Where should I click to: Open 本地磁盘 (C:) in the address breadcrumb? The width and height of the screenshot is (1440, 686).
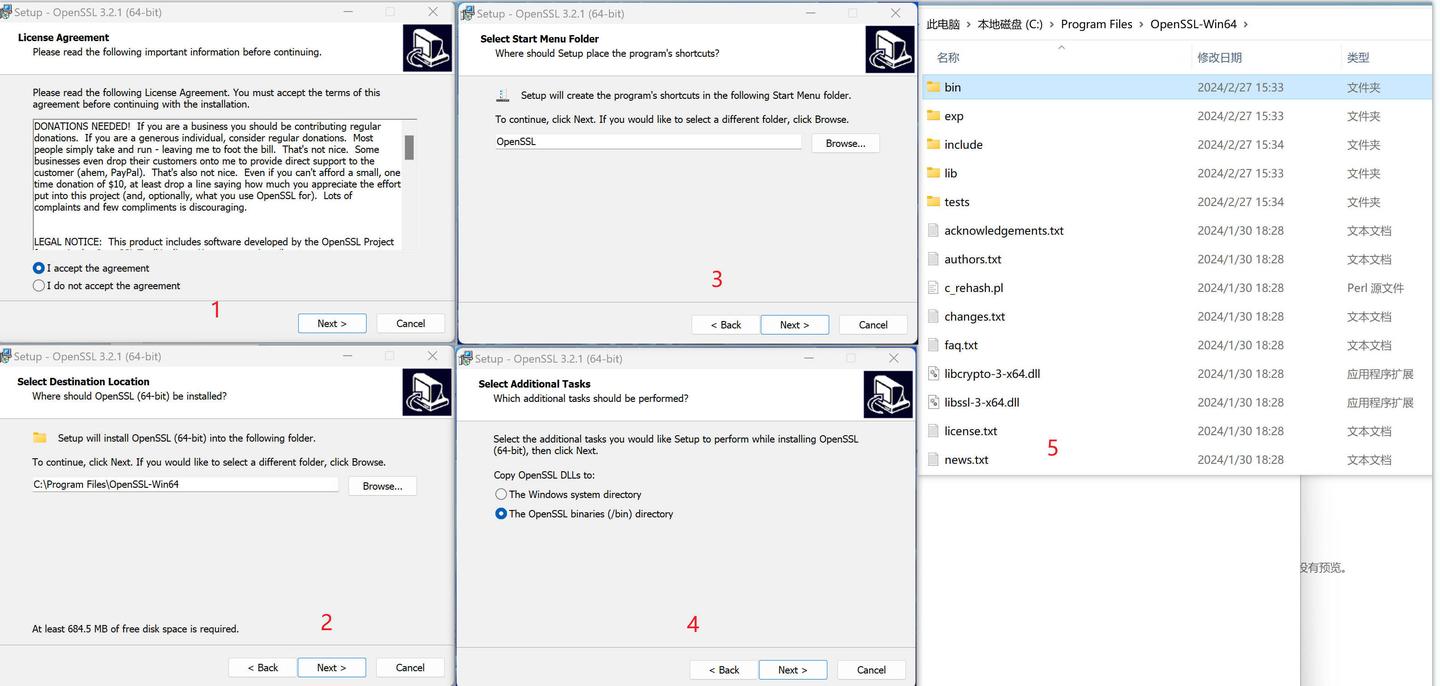[1010, 24]
